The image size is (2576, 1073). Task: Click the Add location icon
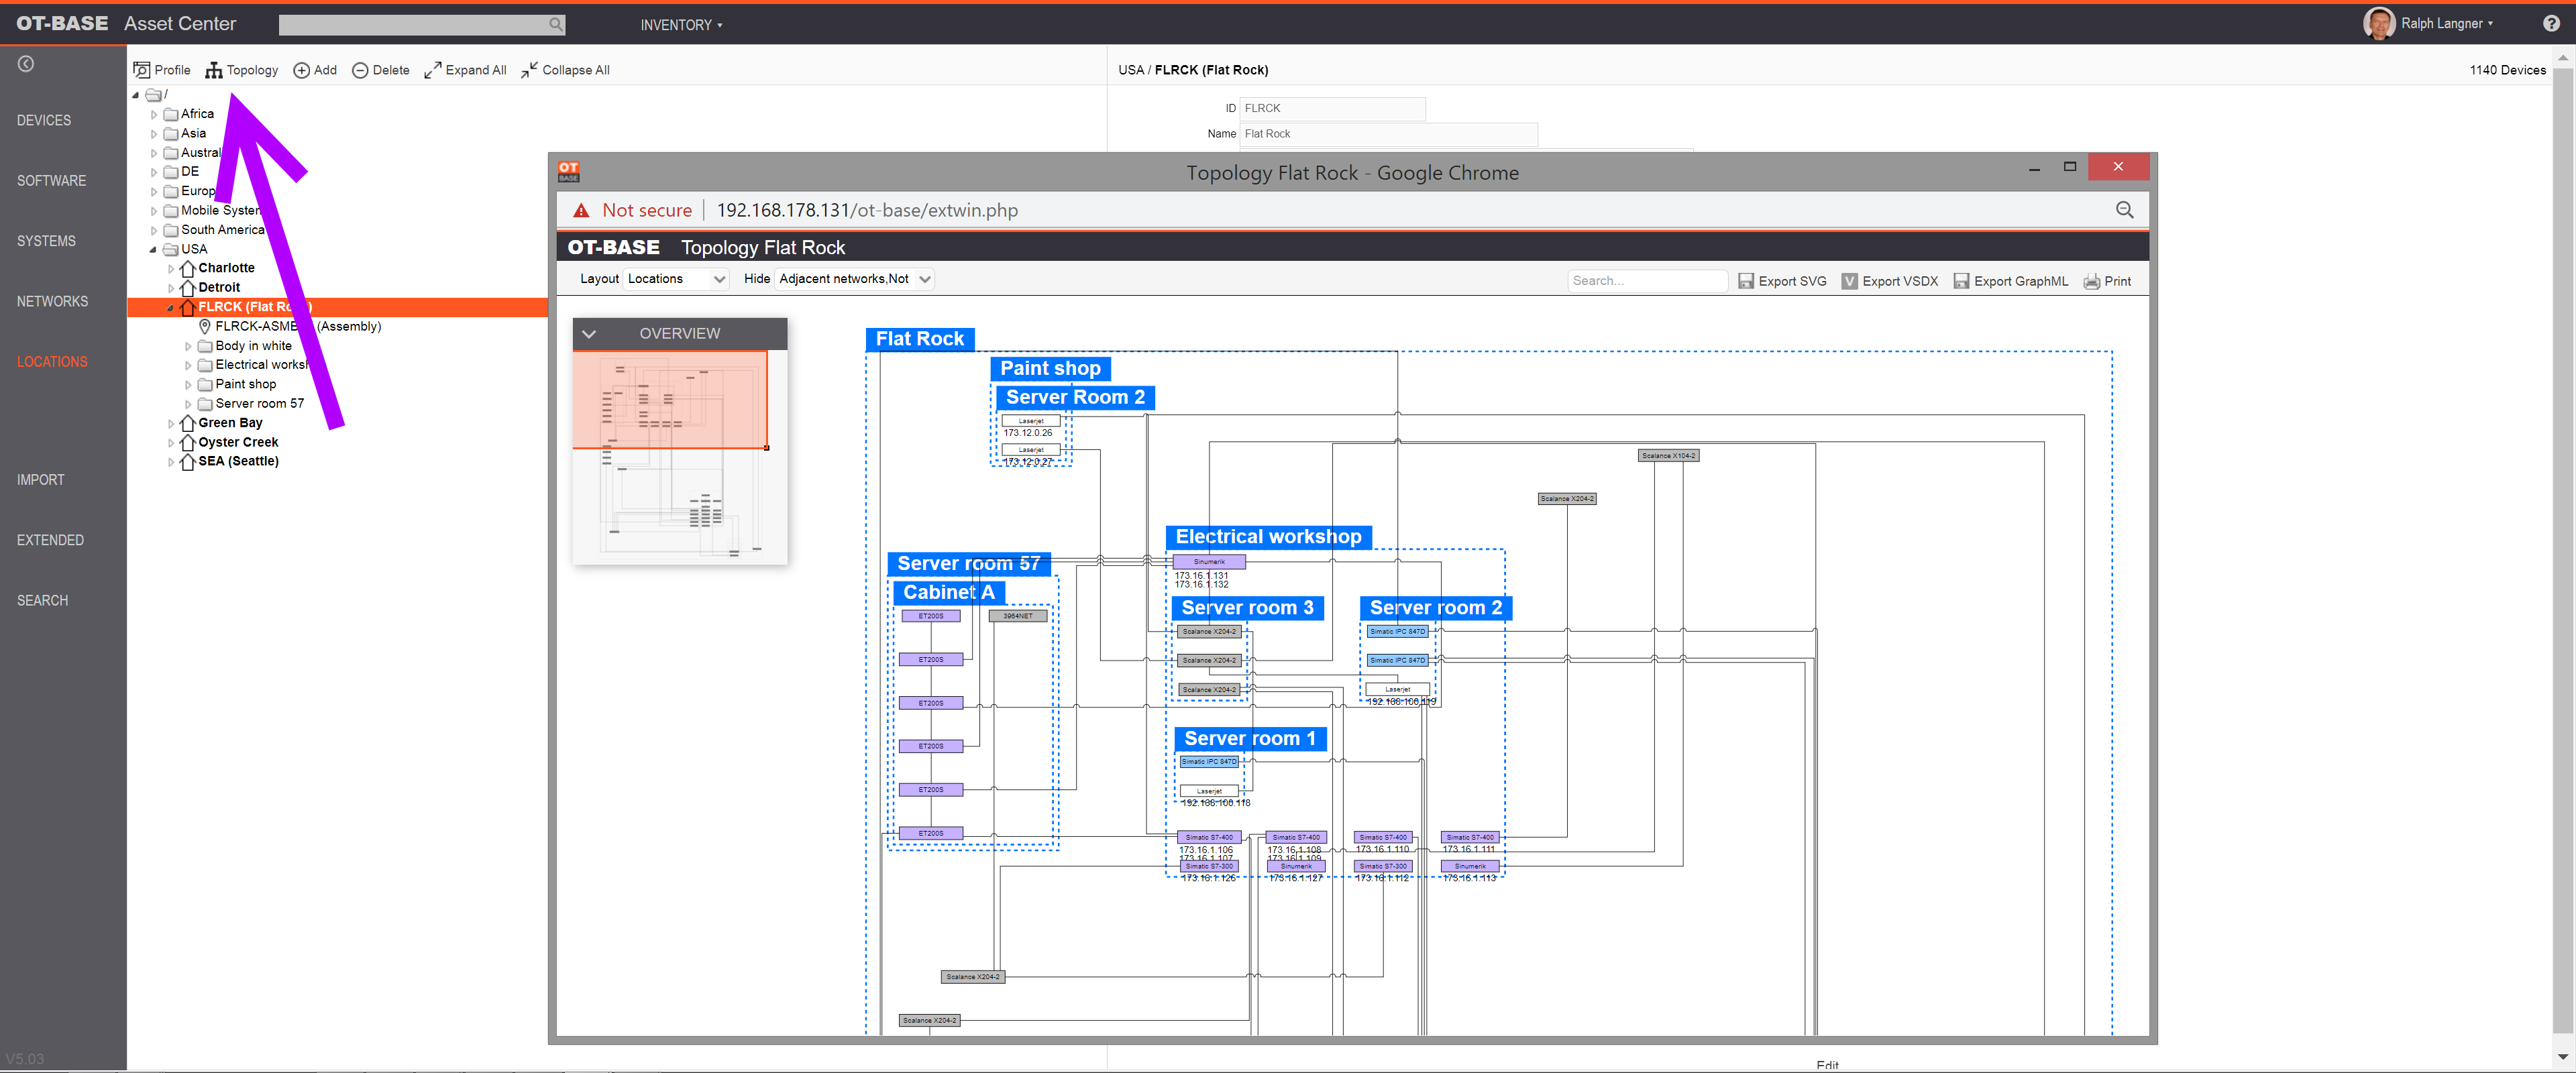click(301, 70)
